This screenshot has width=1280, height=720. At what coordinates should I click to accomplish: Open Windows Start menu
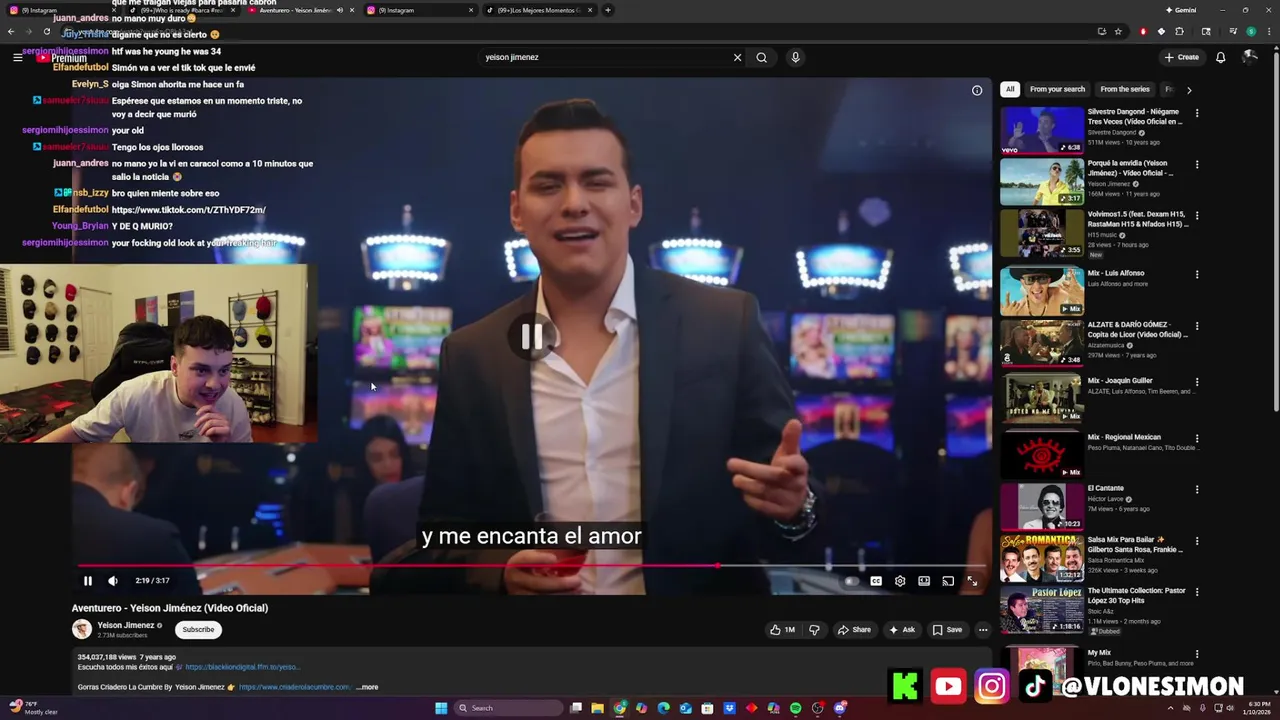click(441, 708)
